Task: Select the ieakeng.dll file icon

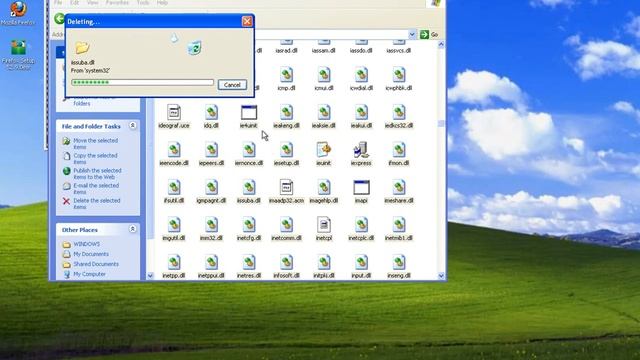Action: (x=286, y=112)
